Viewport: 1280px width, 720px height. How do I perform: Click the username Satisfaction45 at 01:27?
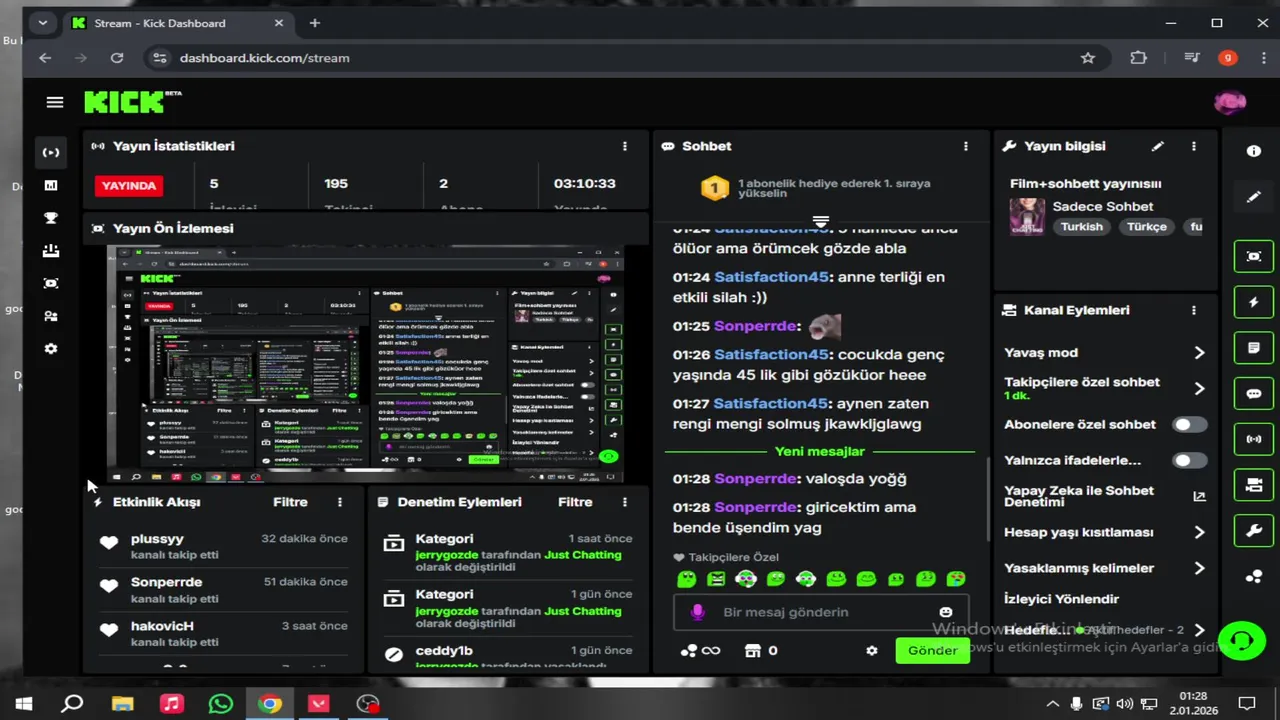point(771,403)
